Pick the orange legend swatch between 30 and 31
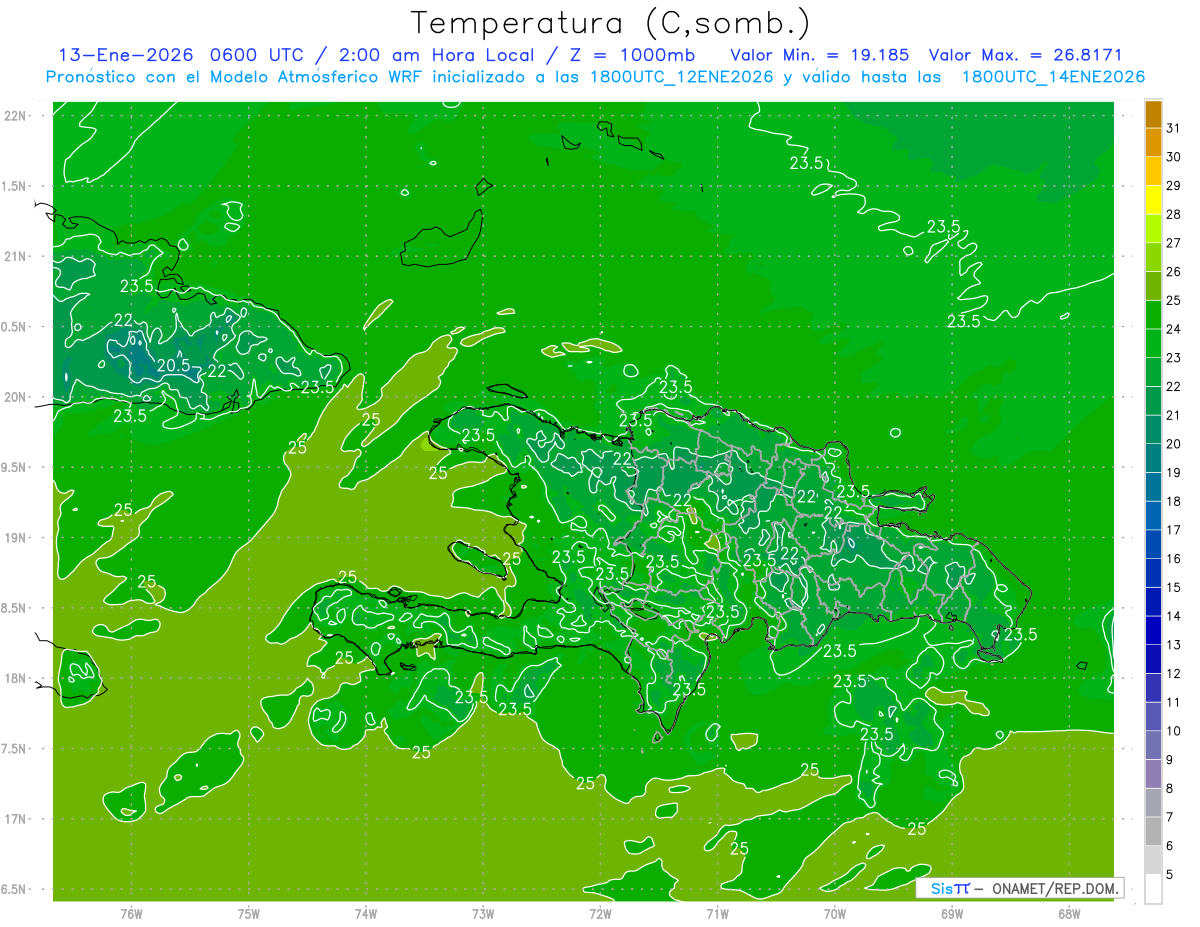Image resolution: width=1200 pixels, height=927 pixels. click(x=1153, y=142)
